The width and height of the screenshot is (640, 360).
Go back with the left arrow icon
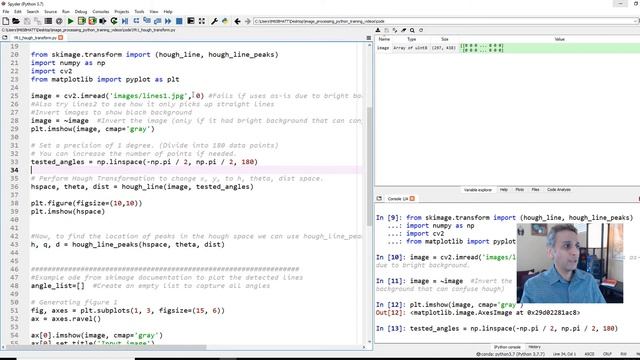click(237, 21)
